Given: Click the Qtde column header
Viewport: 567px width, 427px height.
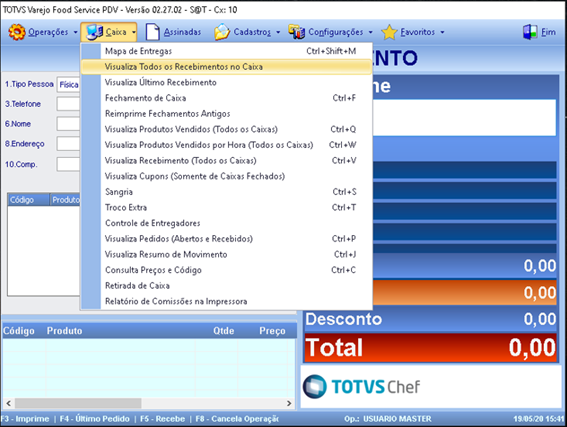Looking at the screenshot, I should [x=223, y=331].
